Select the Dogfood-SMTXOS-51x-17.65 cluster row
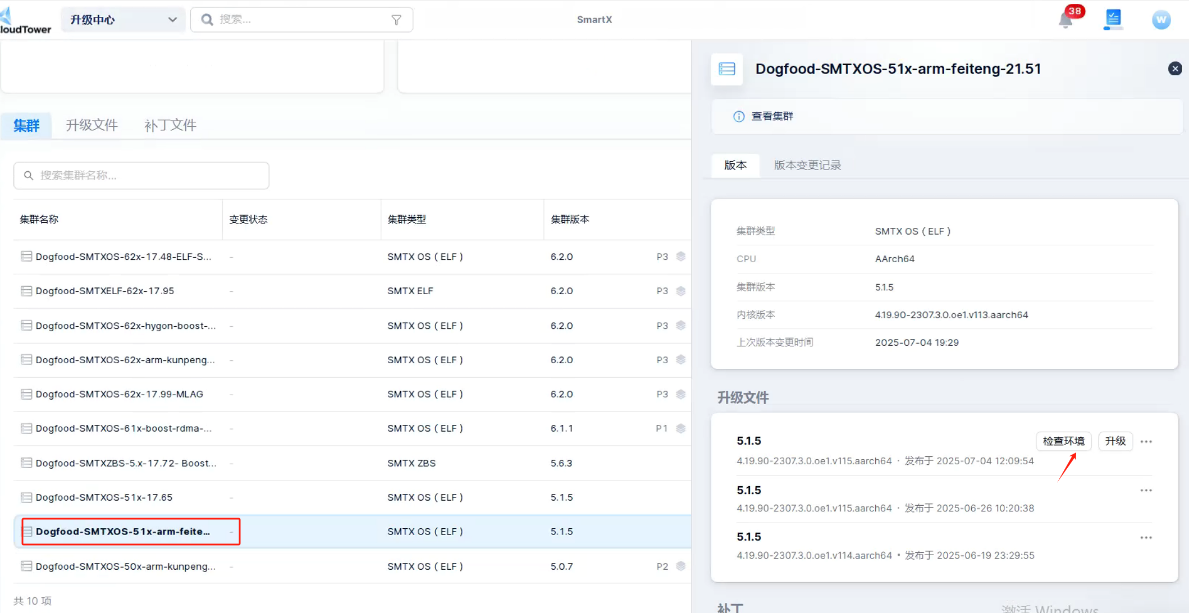Screen dimensions: 1189x613 (x=300, y=497)
